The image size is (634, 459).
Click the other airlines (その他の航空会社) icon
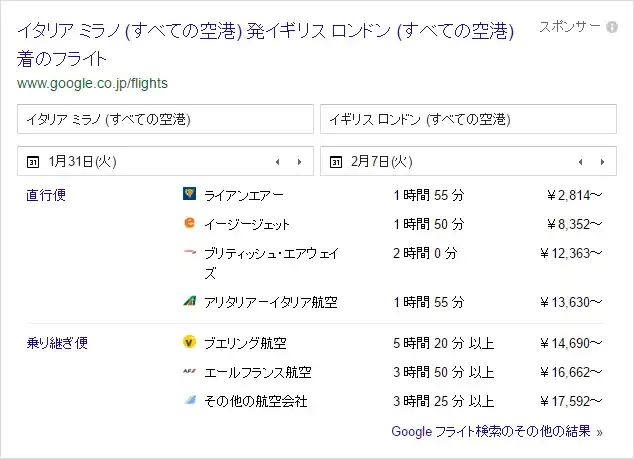[190, 400]
